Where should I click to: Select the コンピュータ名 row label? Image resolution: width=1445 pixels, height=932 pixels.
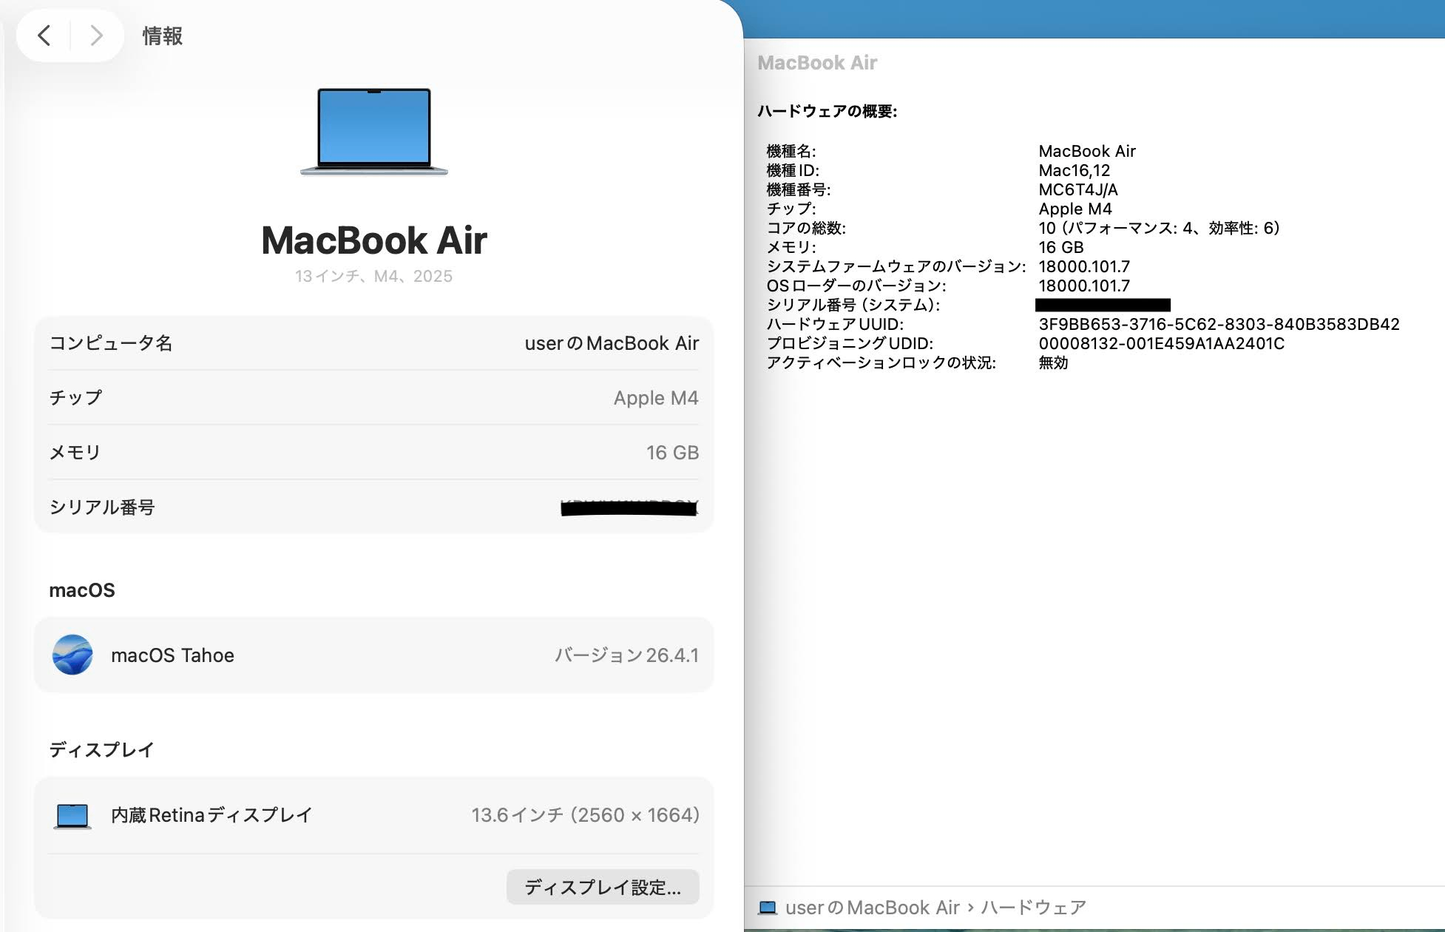[111, 343]
